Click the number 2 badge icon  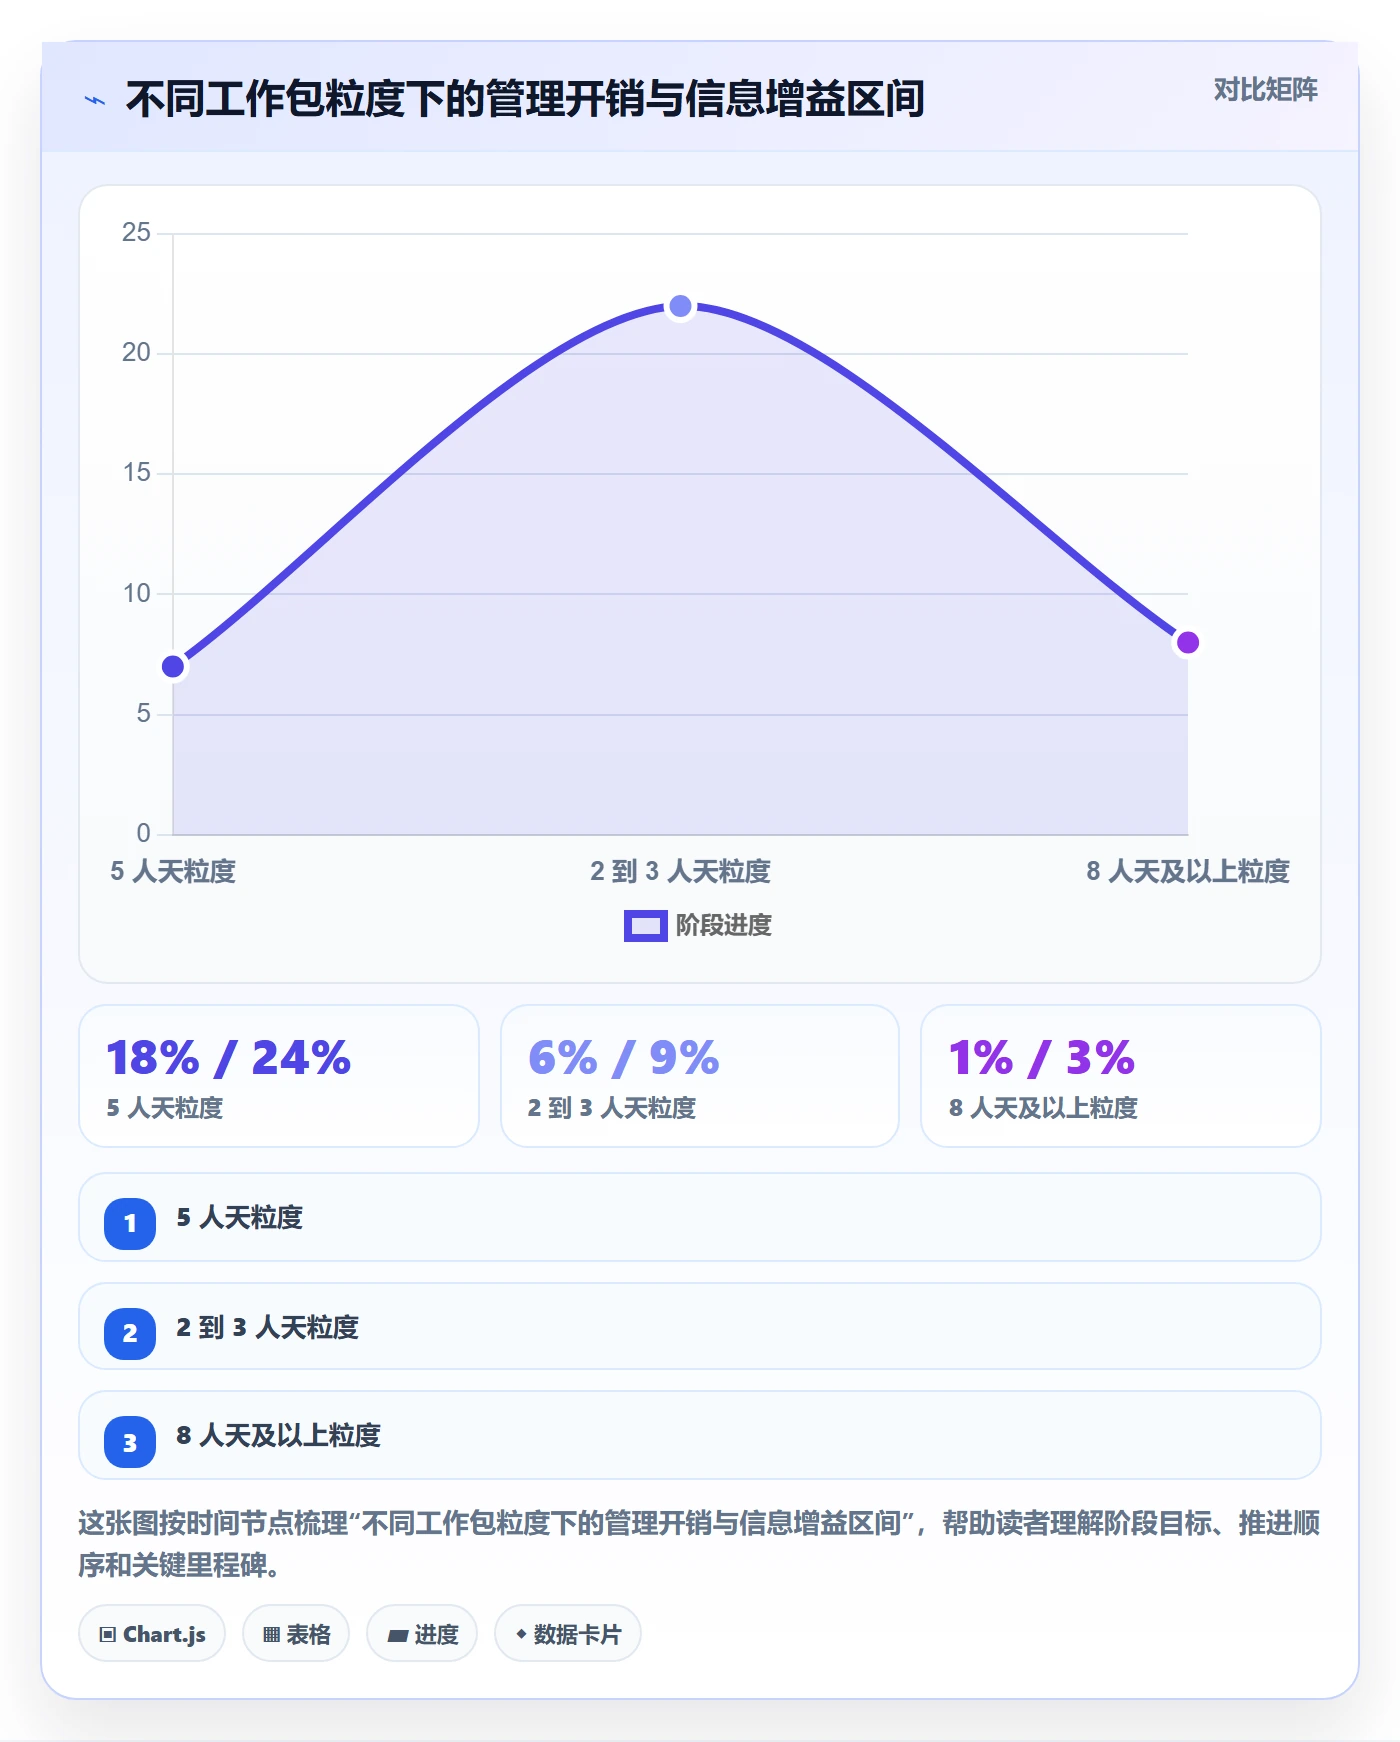(130, 1333)
